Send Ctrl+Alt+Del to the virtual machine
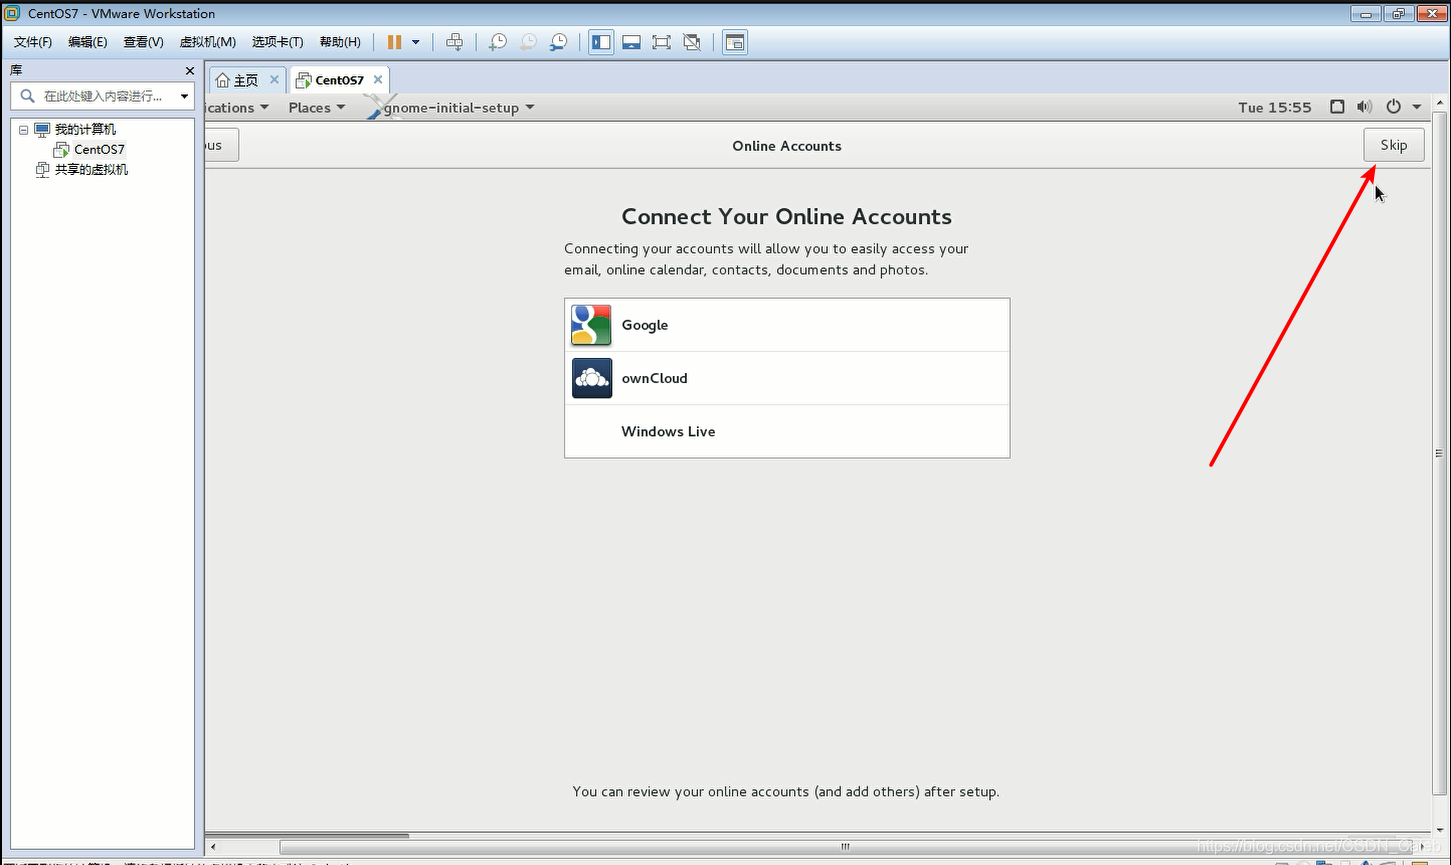The image size is (1451, 865). click(455, 42)
